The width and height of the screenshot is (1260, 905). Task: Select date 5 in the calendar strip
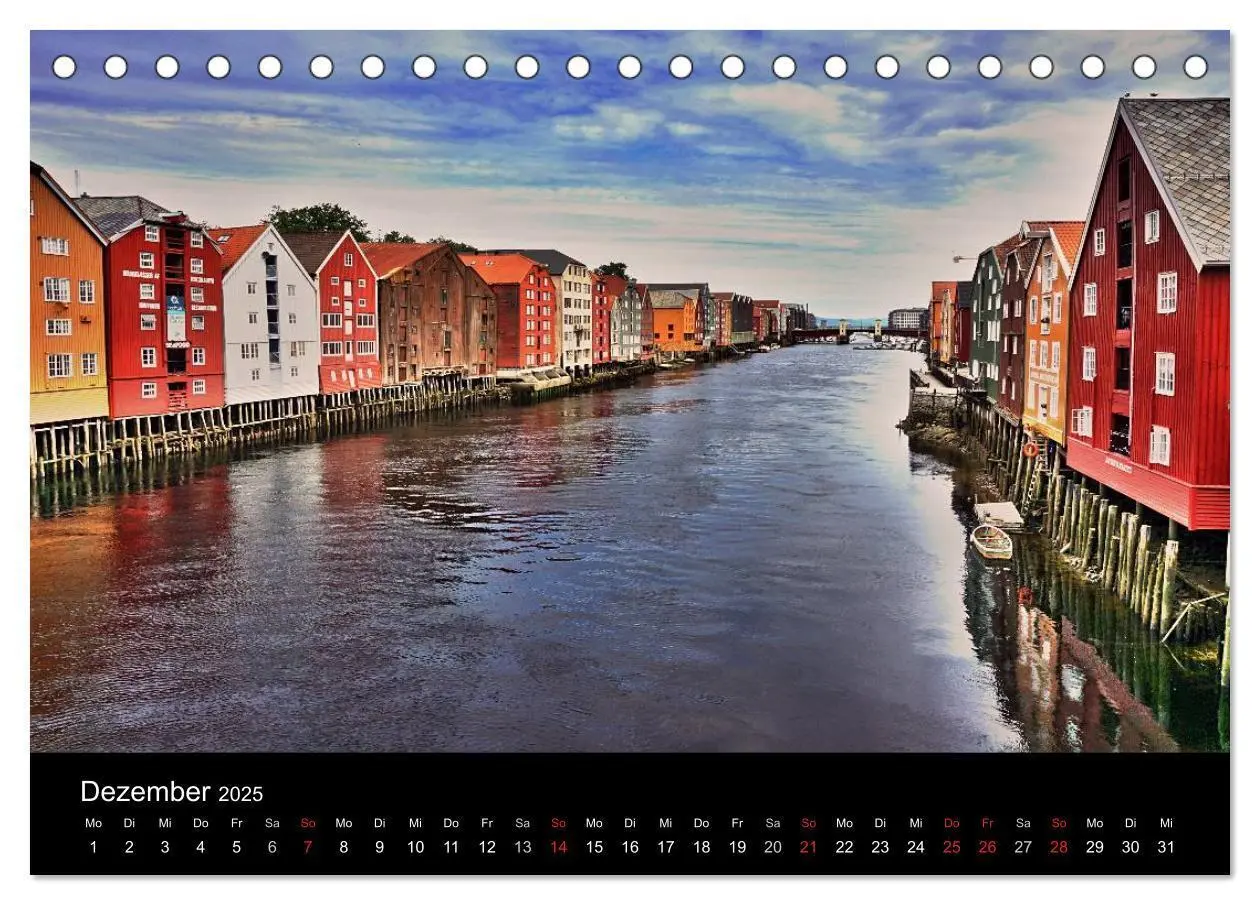[x=237, y=847]
